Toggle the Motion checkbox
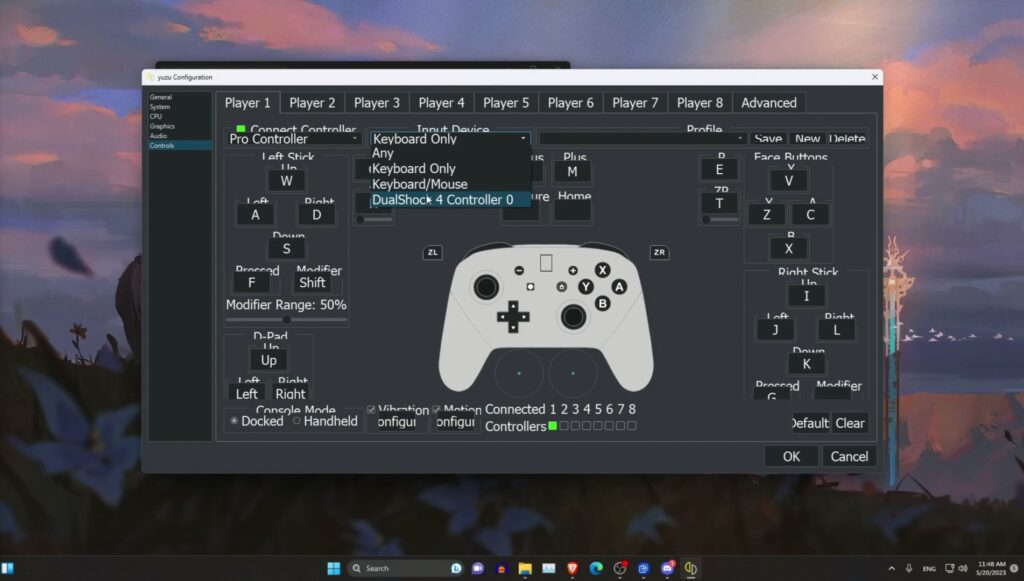 pos(436,410)
